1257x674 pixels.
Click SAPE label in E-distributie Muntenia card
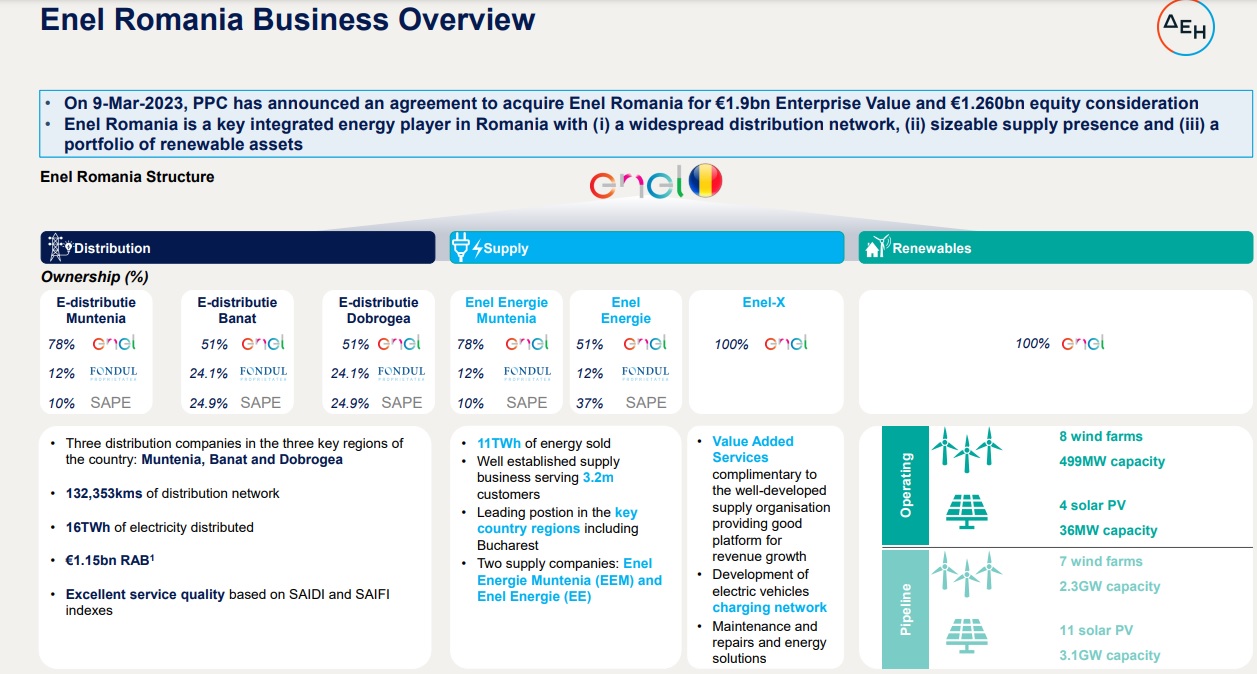(x=110, y=403)
